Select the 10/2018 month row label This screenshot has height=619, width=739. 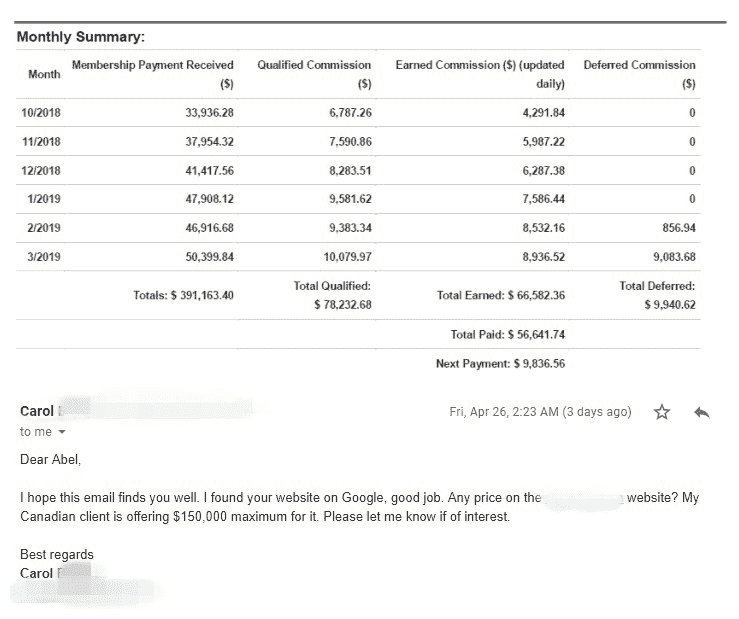(x=41, y=113)
